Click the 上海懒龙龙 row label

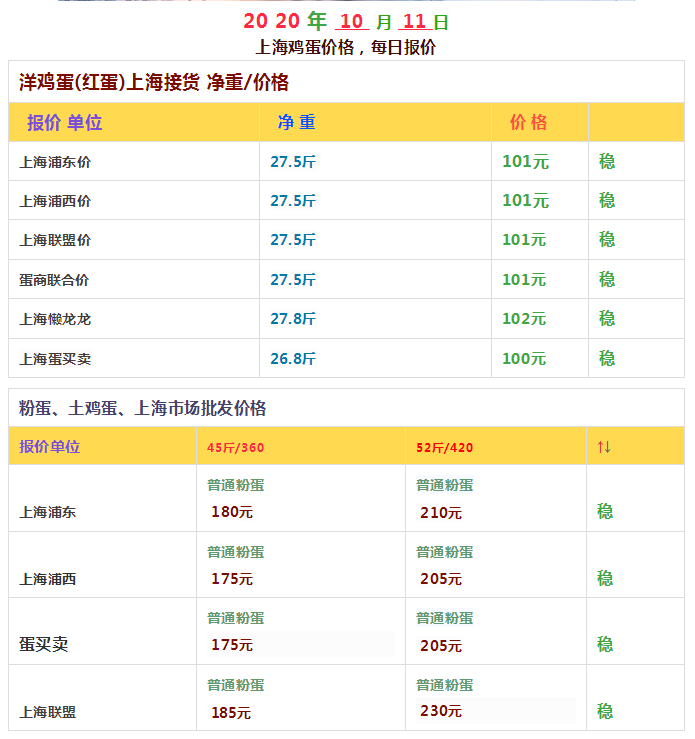[x=55, y=319]
